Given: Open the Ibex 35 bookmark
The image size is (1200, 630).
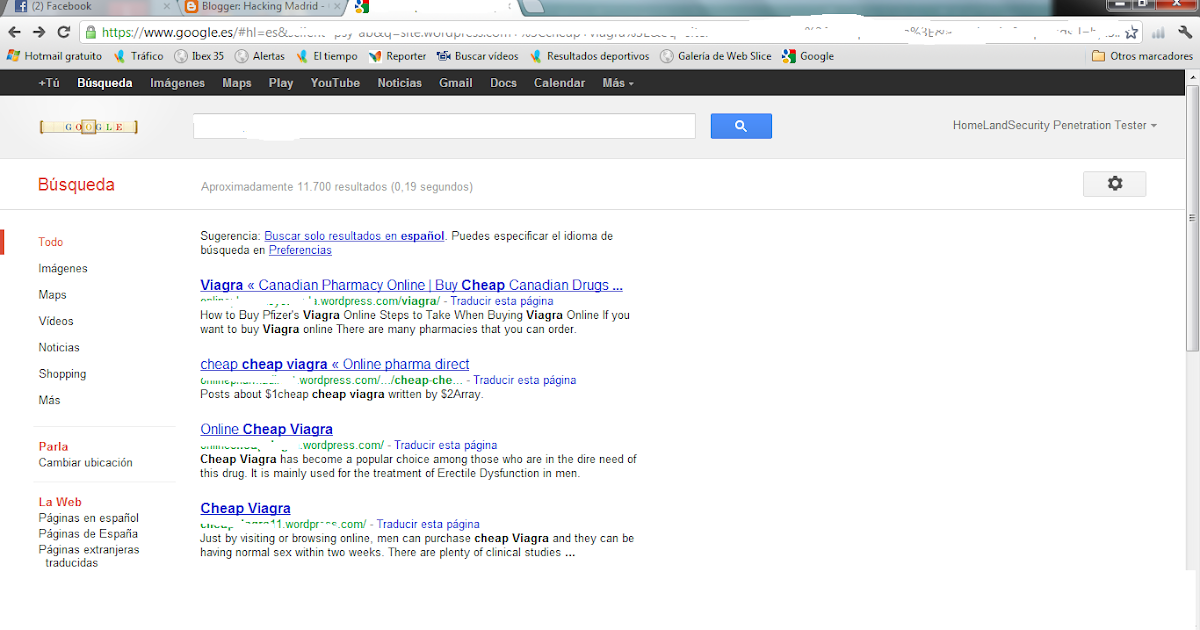Looking at the screenshot, I should click(x=199, y=56).
